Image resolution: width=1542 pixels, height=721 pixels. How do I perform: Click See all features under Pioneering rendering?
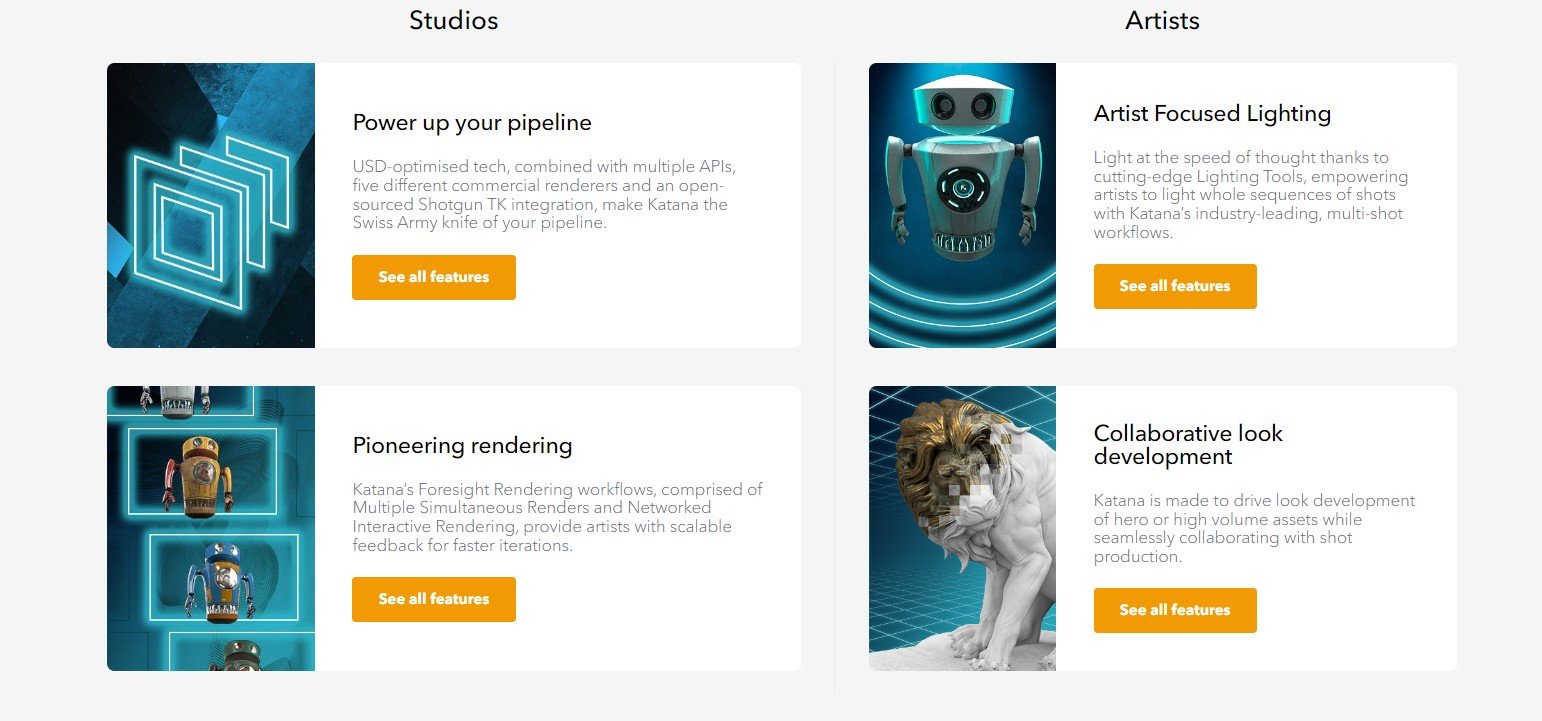point(434,599)
